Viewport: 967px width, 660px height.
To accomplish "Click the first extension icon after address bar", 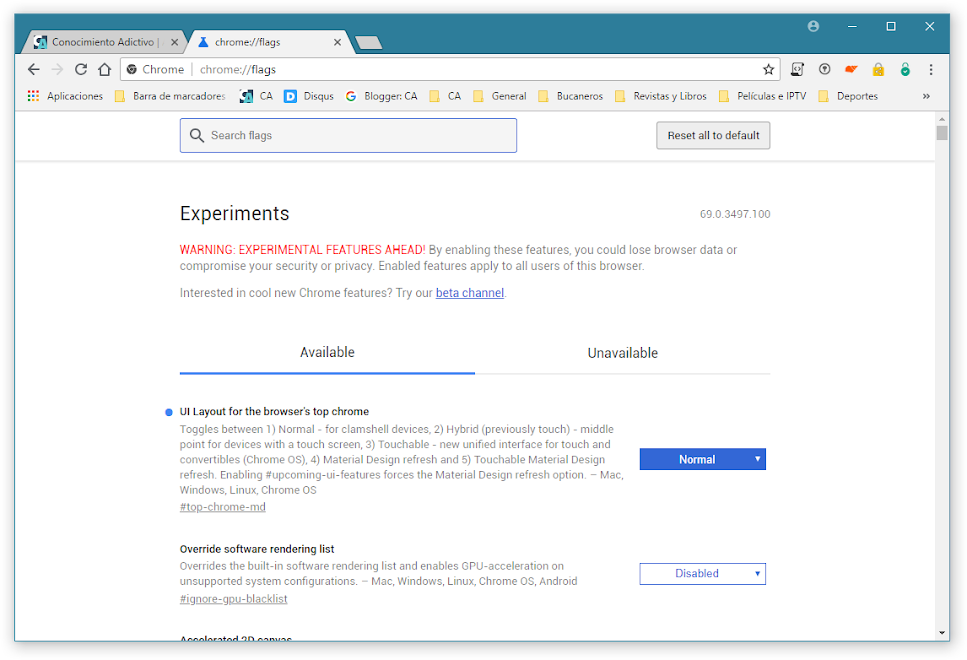I will click(797, 70).
